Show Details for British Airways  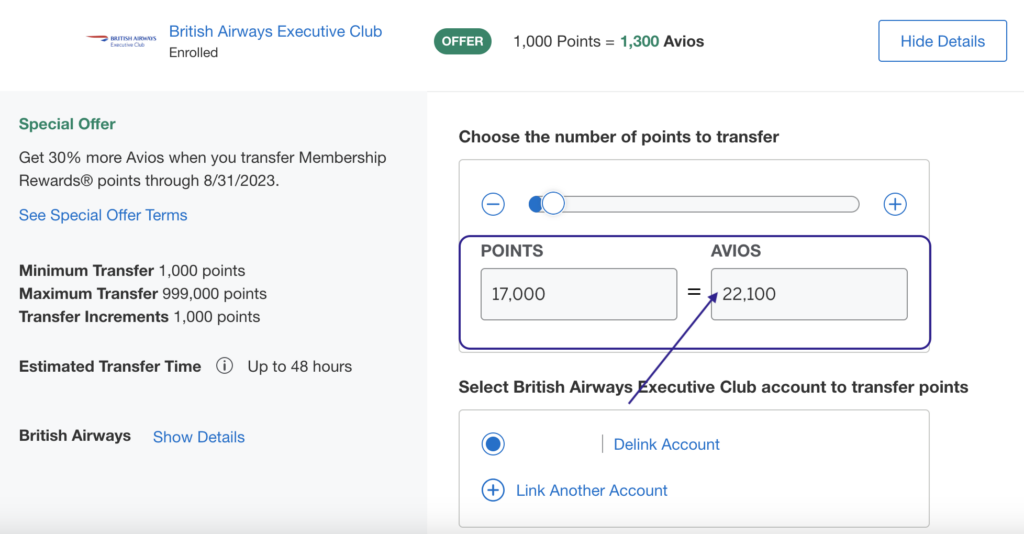click(x=199, y=437)
